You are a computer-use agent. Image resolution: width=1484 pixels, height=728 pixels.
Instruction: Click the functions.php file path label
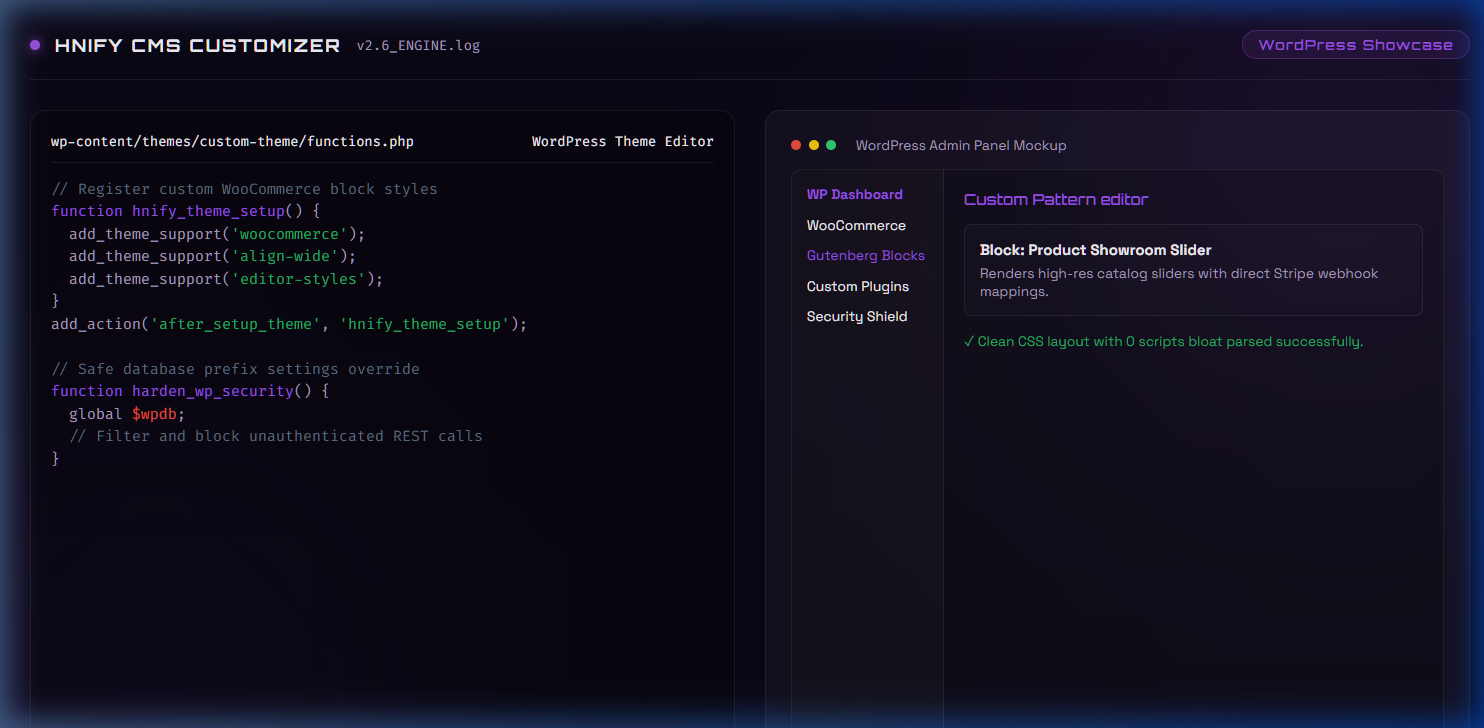point(232,142)
